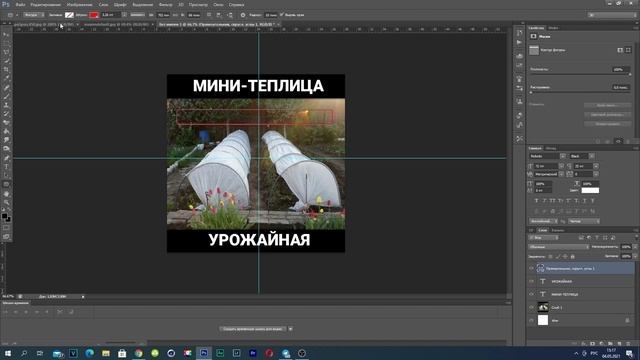
Task: Select the Eraser tool
Action: coord(6,122)
